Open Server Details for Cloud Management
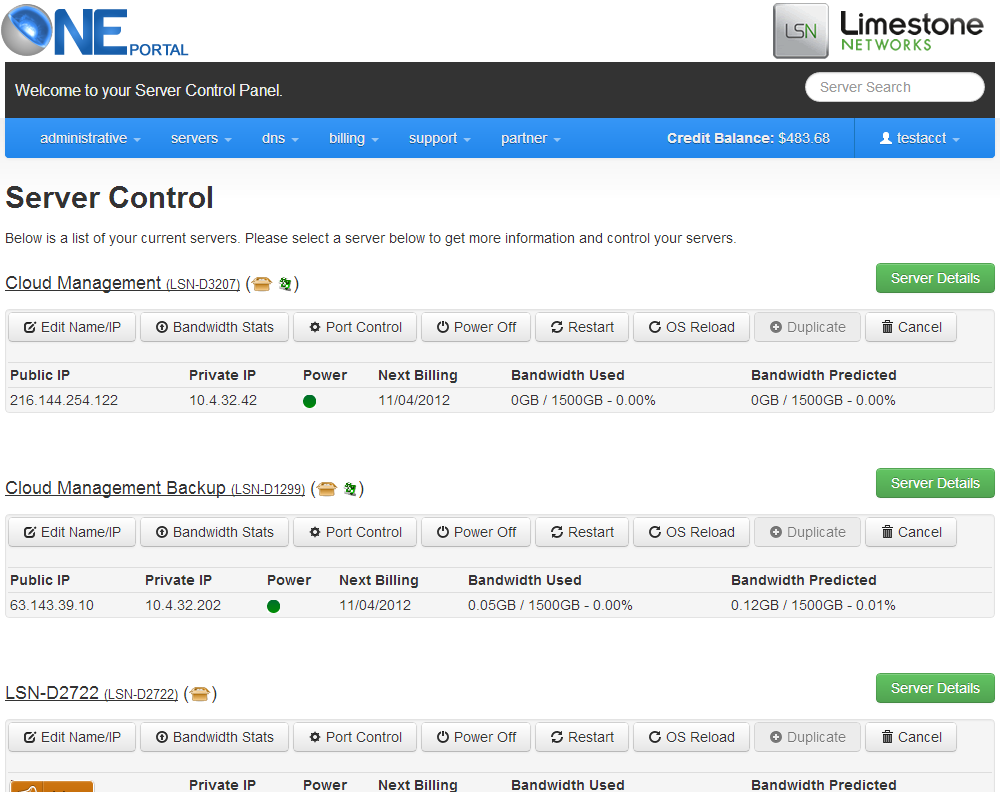 tap(935, 278)
